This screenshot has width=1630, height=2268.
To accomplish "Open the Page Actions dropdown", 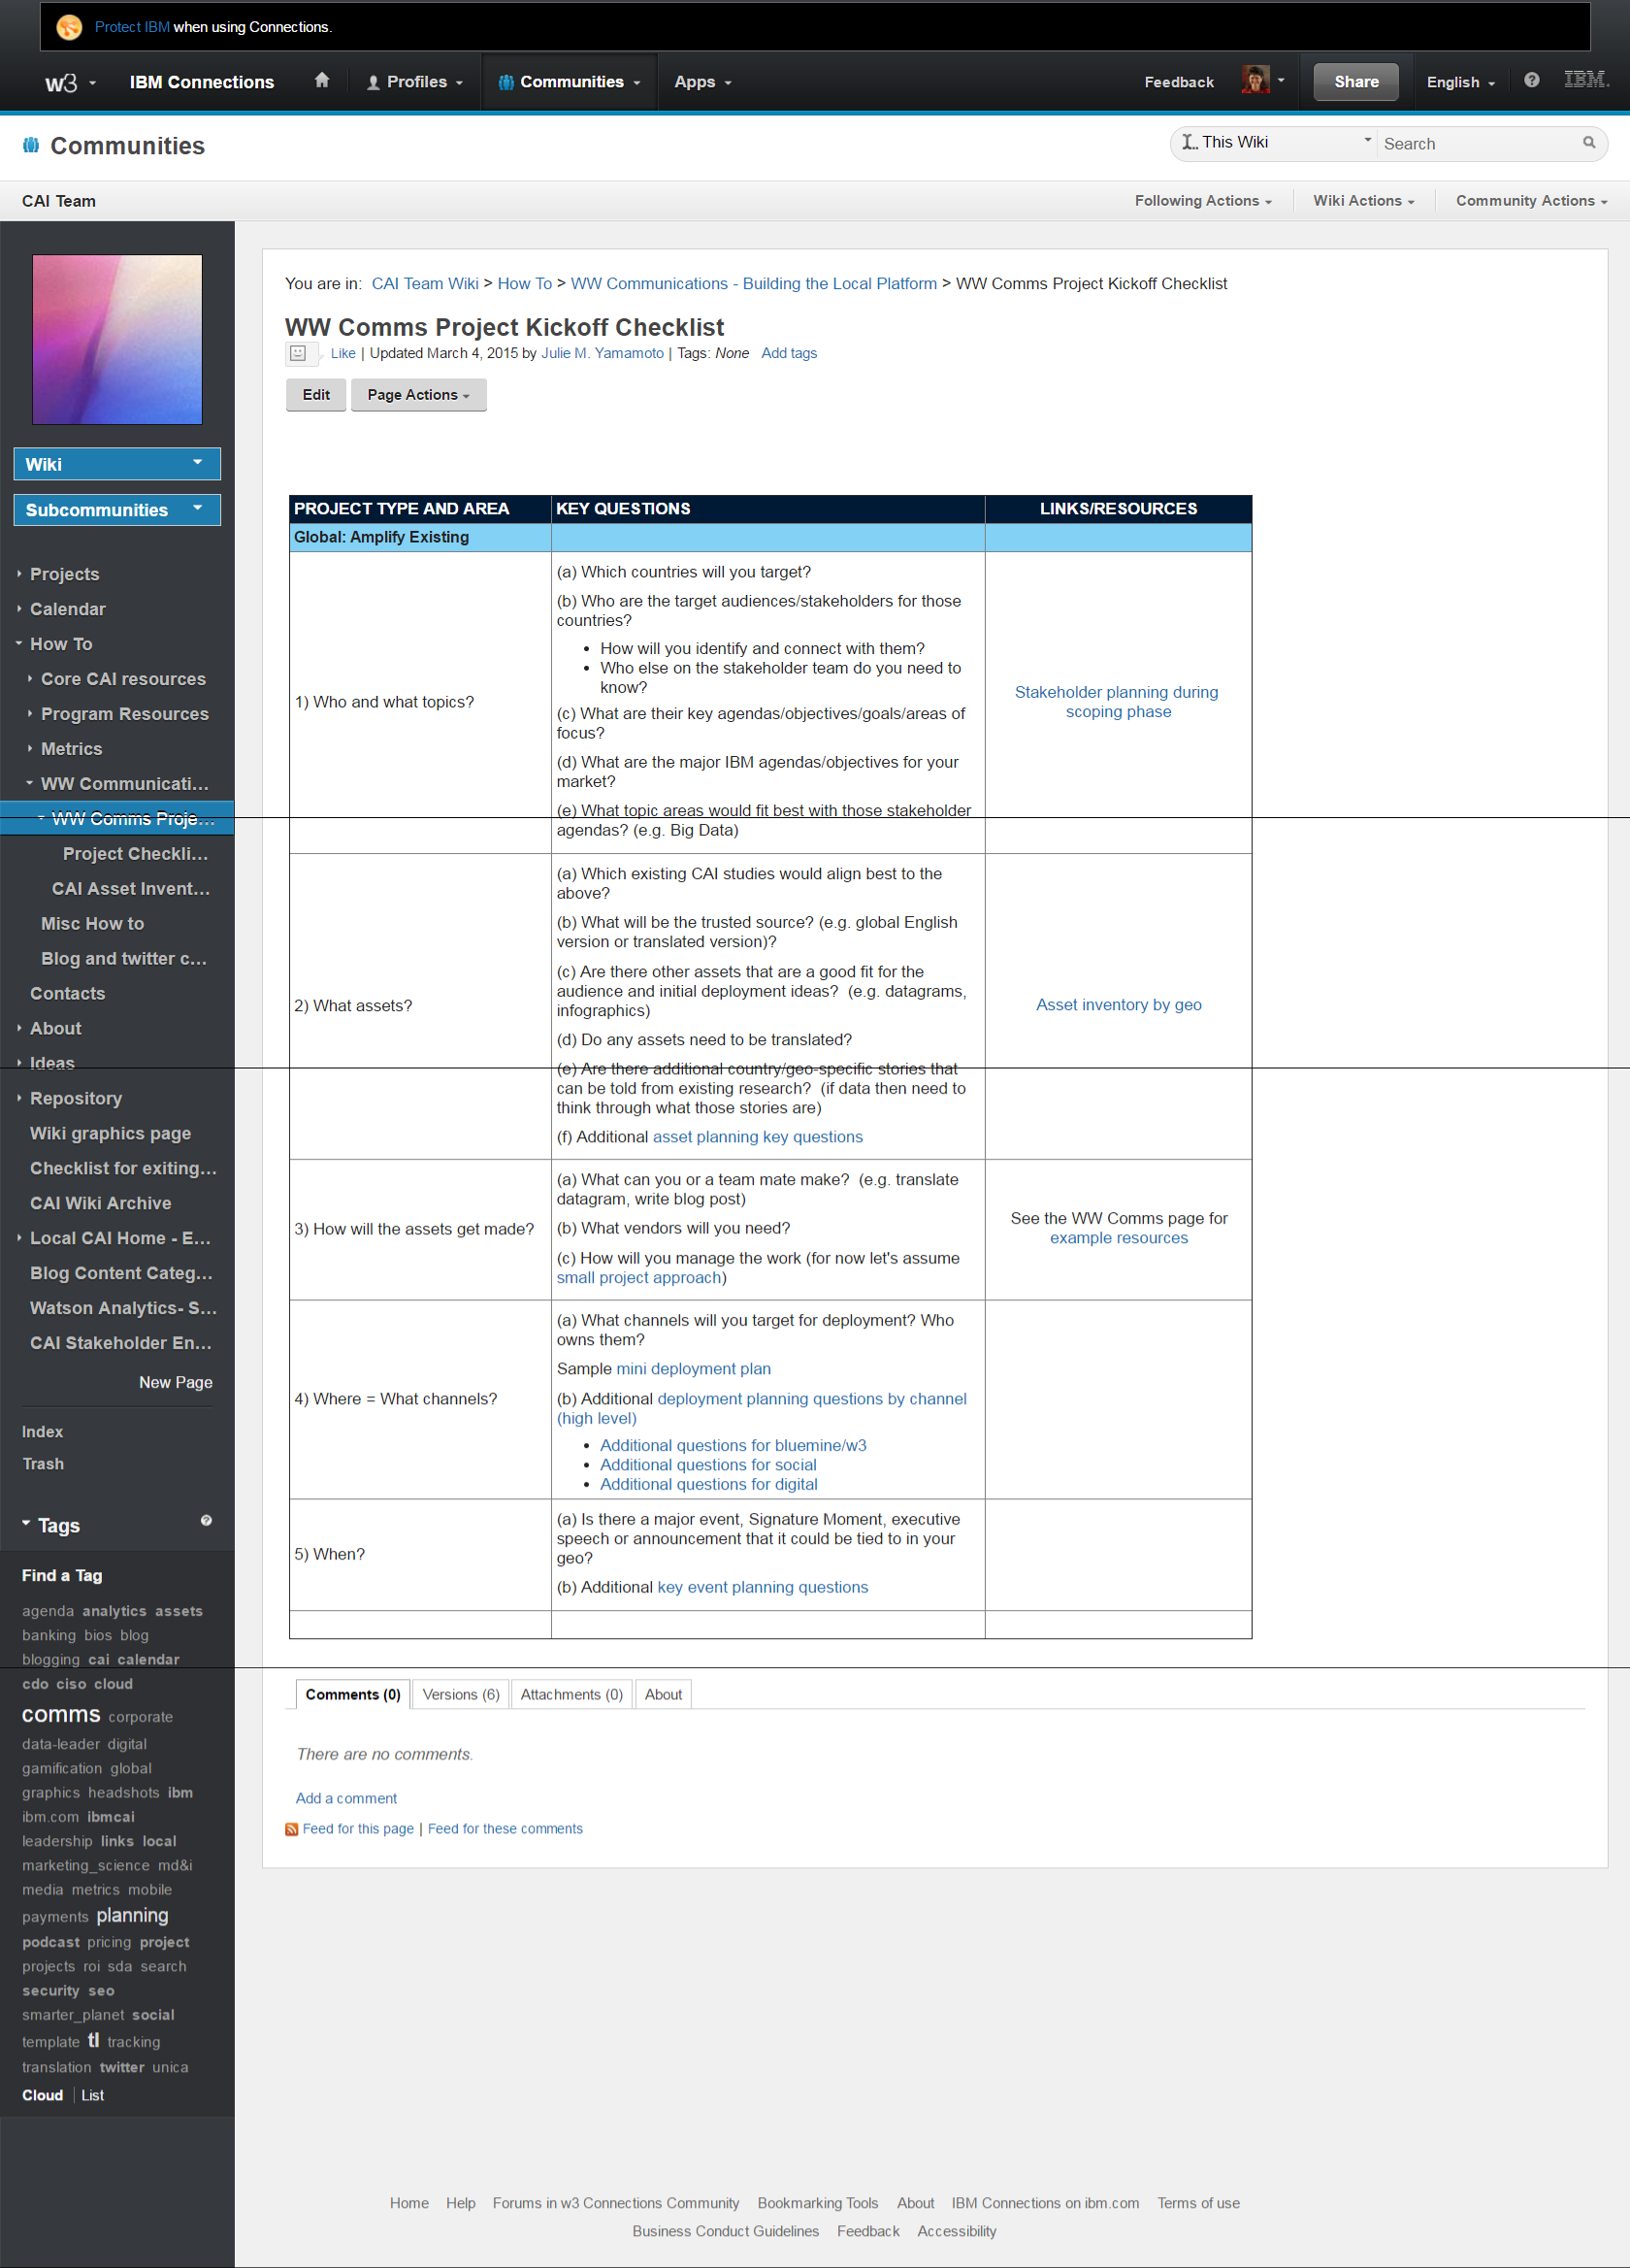I will click(418, 395).
